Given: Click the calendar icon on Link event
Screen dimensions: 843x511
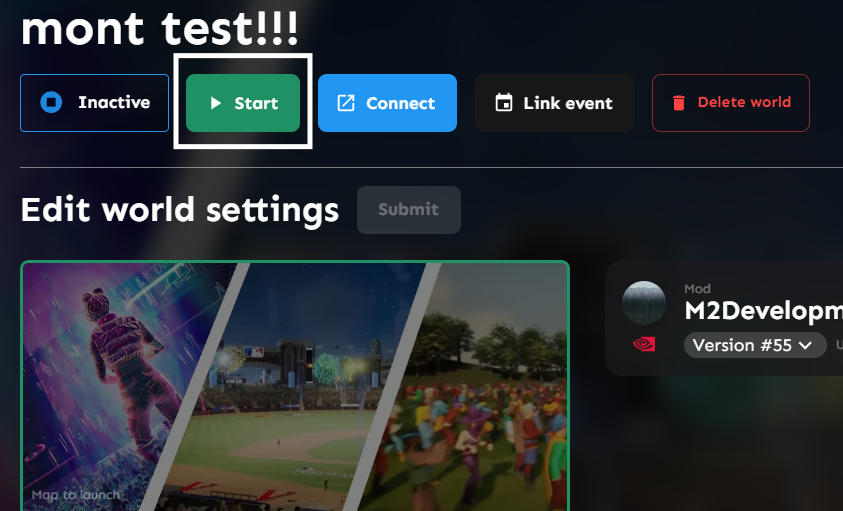Looking at the screenshot, I should coord(504,102).
